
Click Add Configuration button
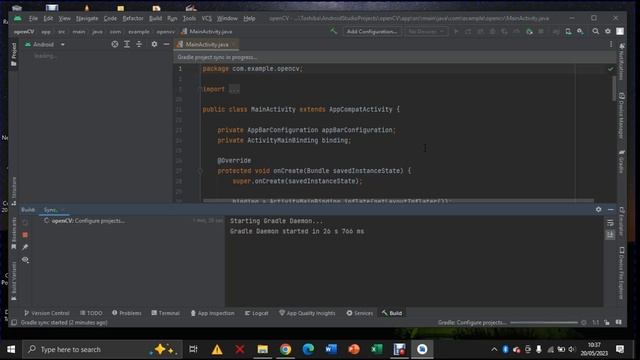point(371,31)
